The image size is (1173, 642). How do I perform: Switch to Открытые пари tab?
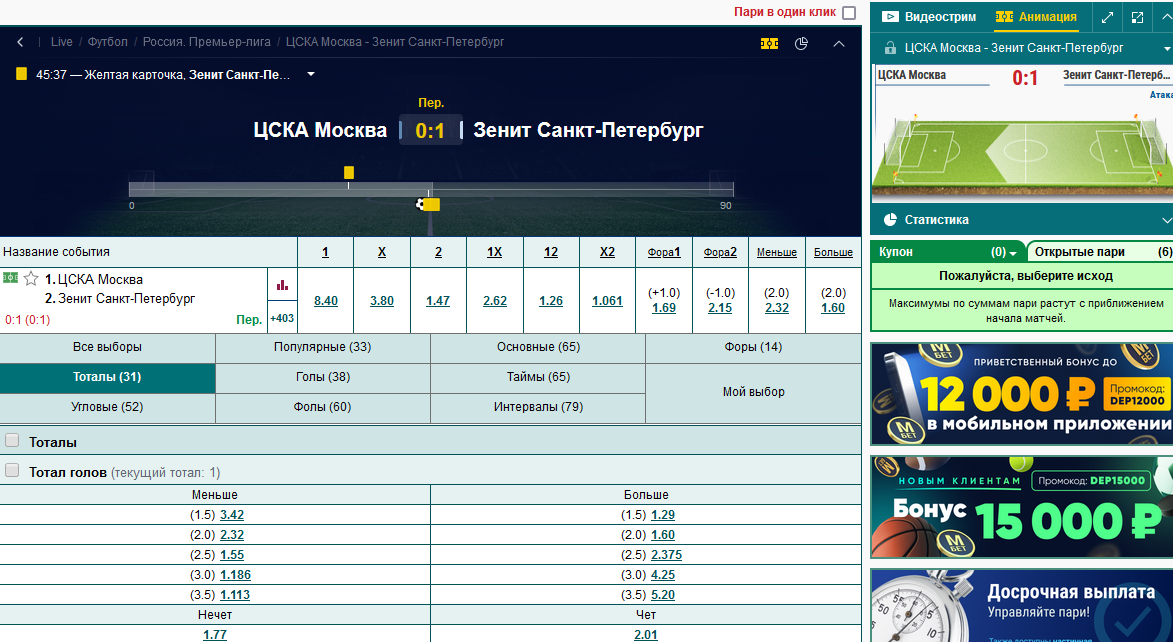(1099, 252)
